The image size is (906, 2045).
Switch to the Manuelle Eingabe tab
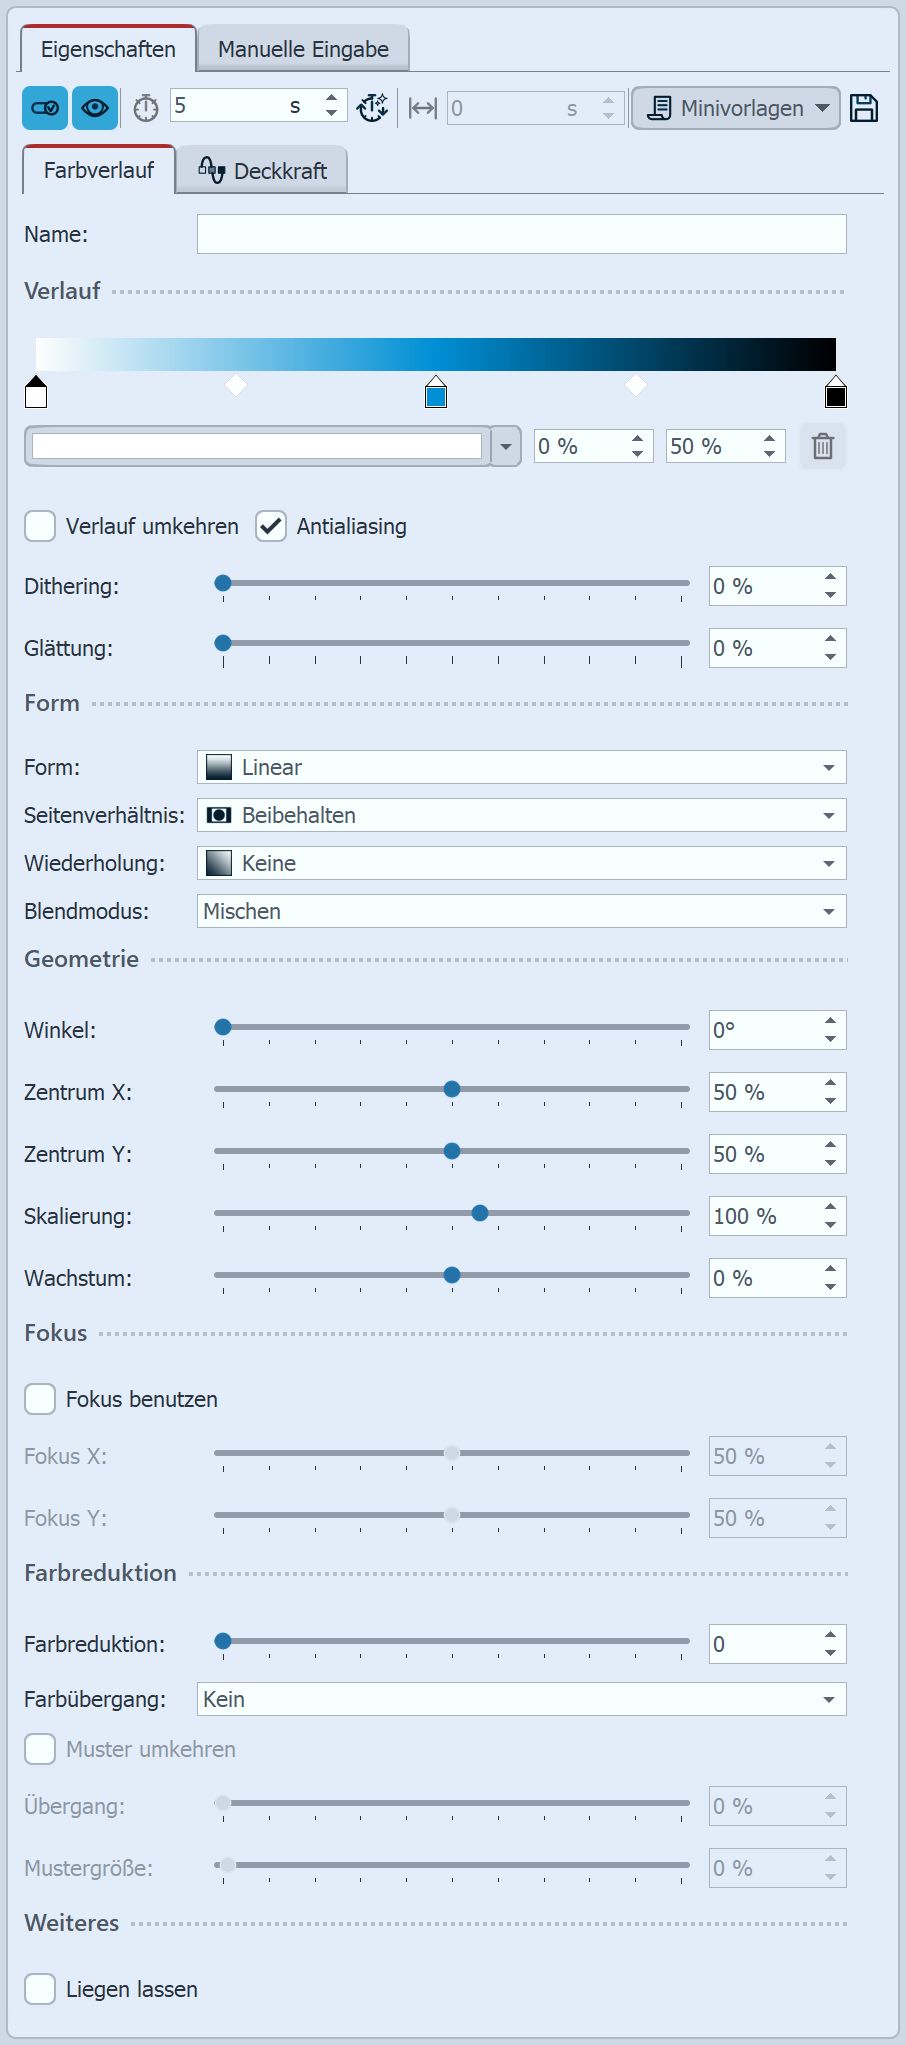[x=303, y=49]
